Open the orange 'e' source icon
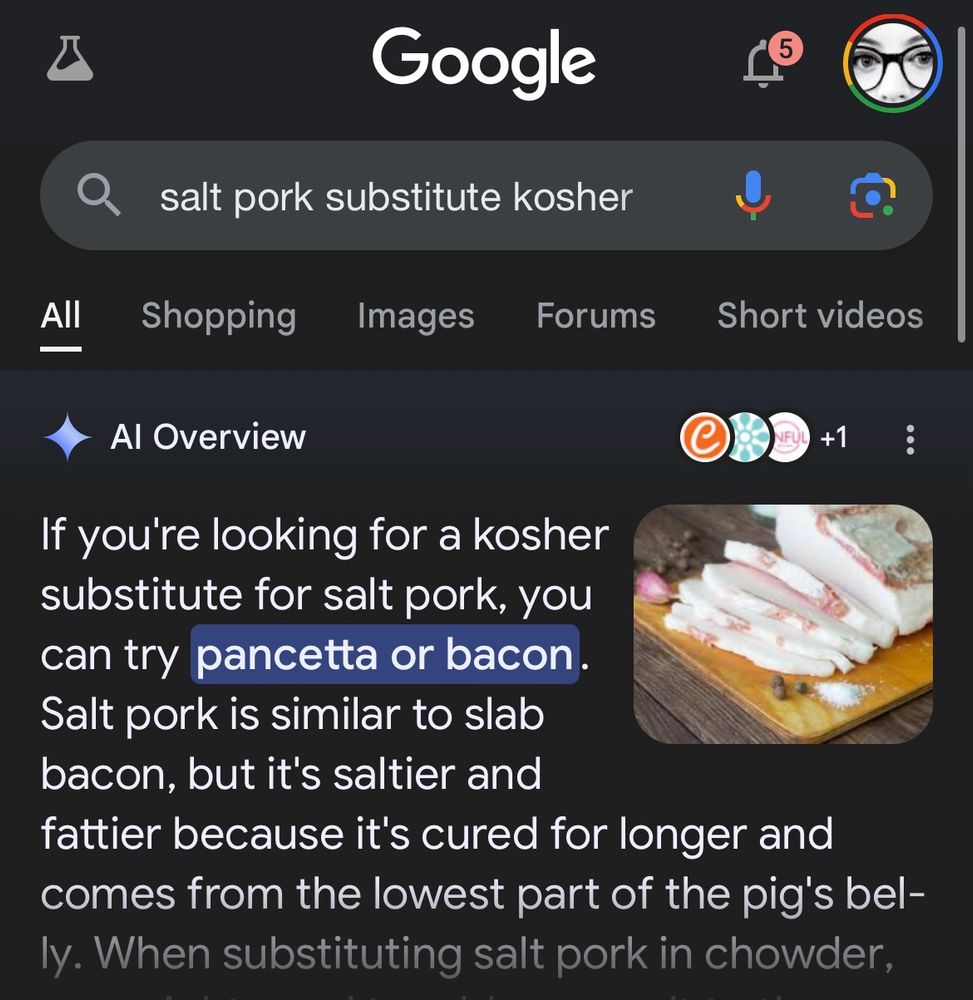973x1000 pixels. pos(703,438)
